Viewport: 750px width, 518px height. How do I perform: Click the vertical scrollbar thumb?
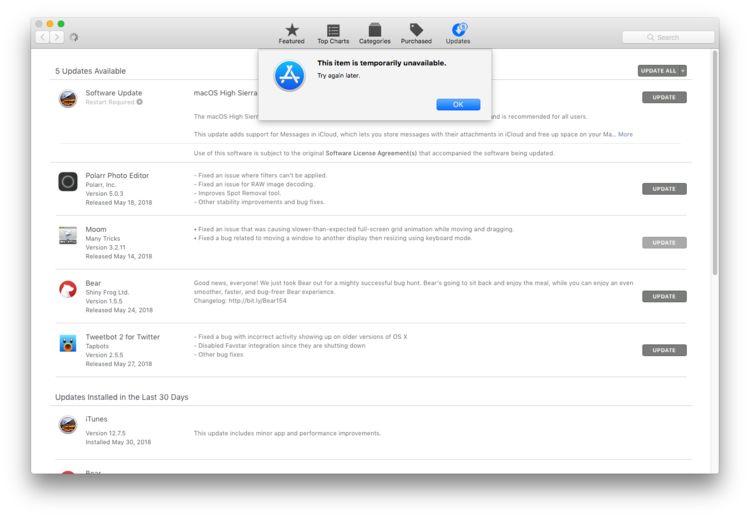pyautogui.click(x=715, y=163)
